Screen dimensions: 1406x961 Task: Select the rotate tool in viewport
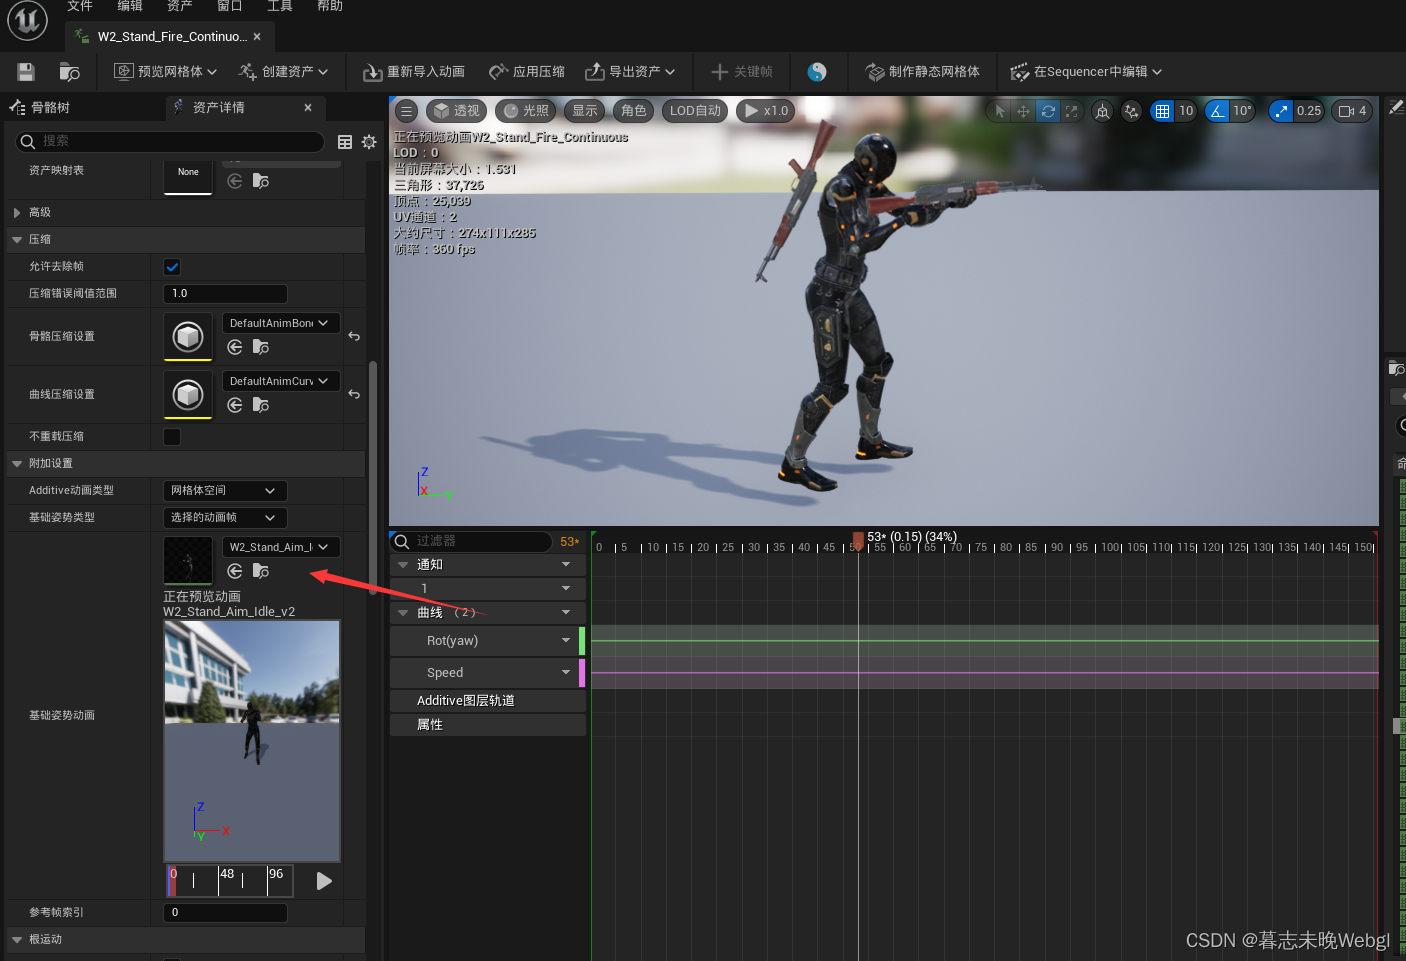1048,111
